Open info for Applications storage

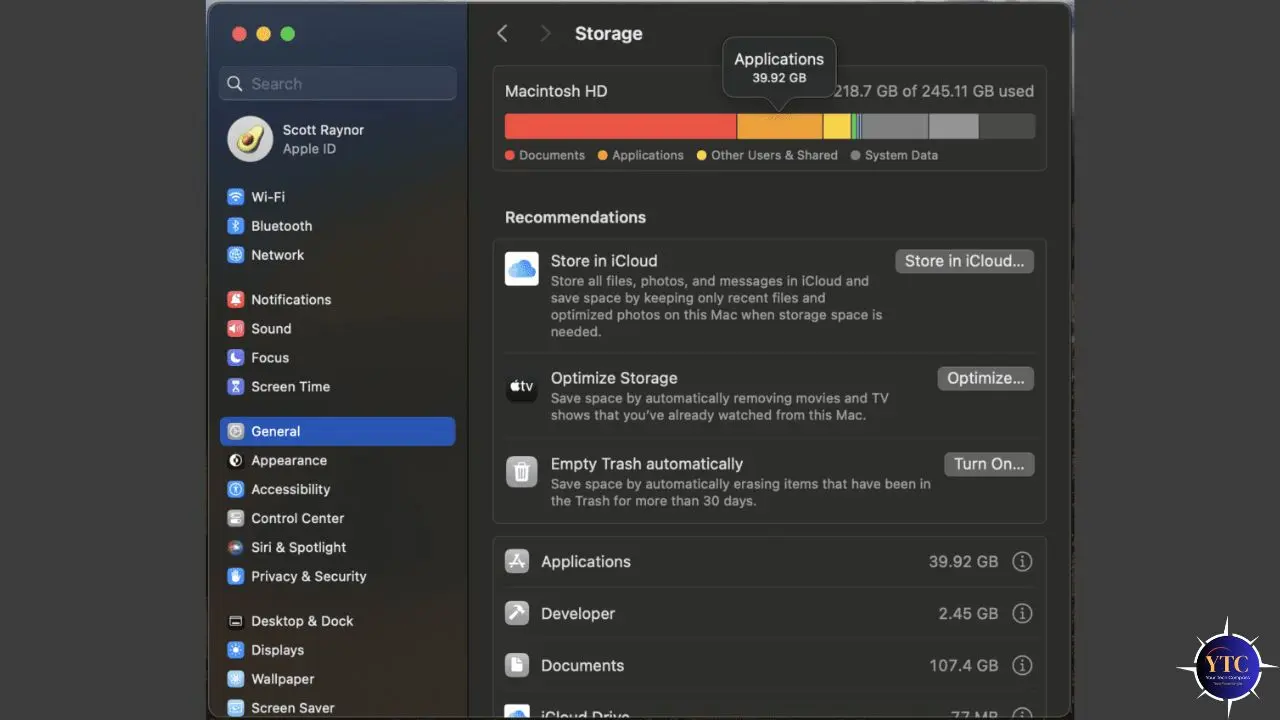tap(1022, 561)
